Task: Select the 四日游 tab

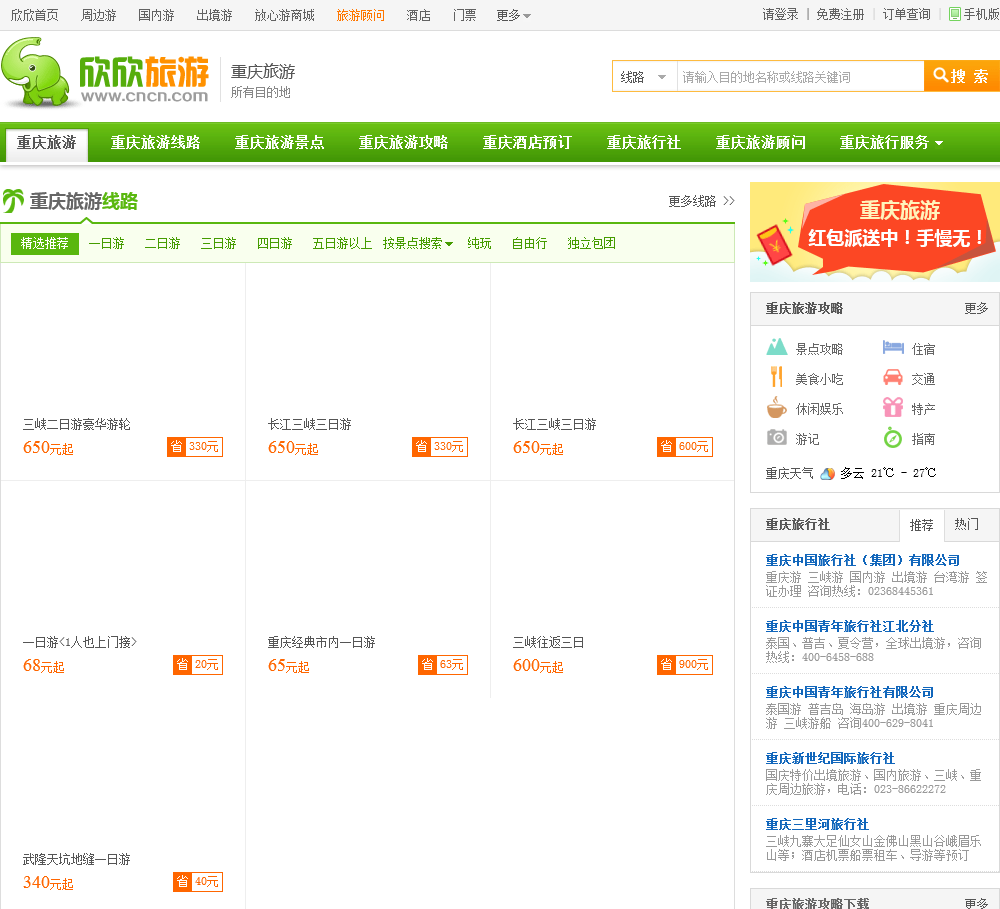Action: tap(275, 244)
